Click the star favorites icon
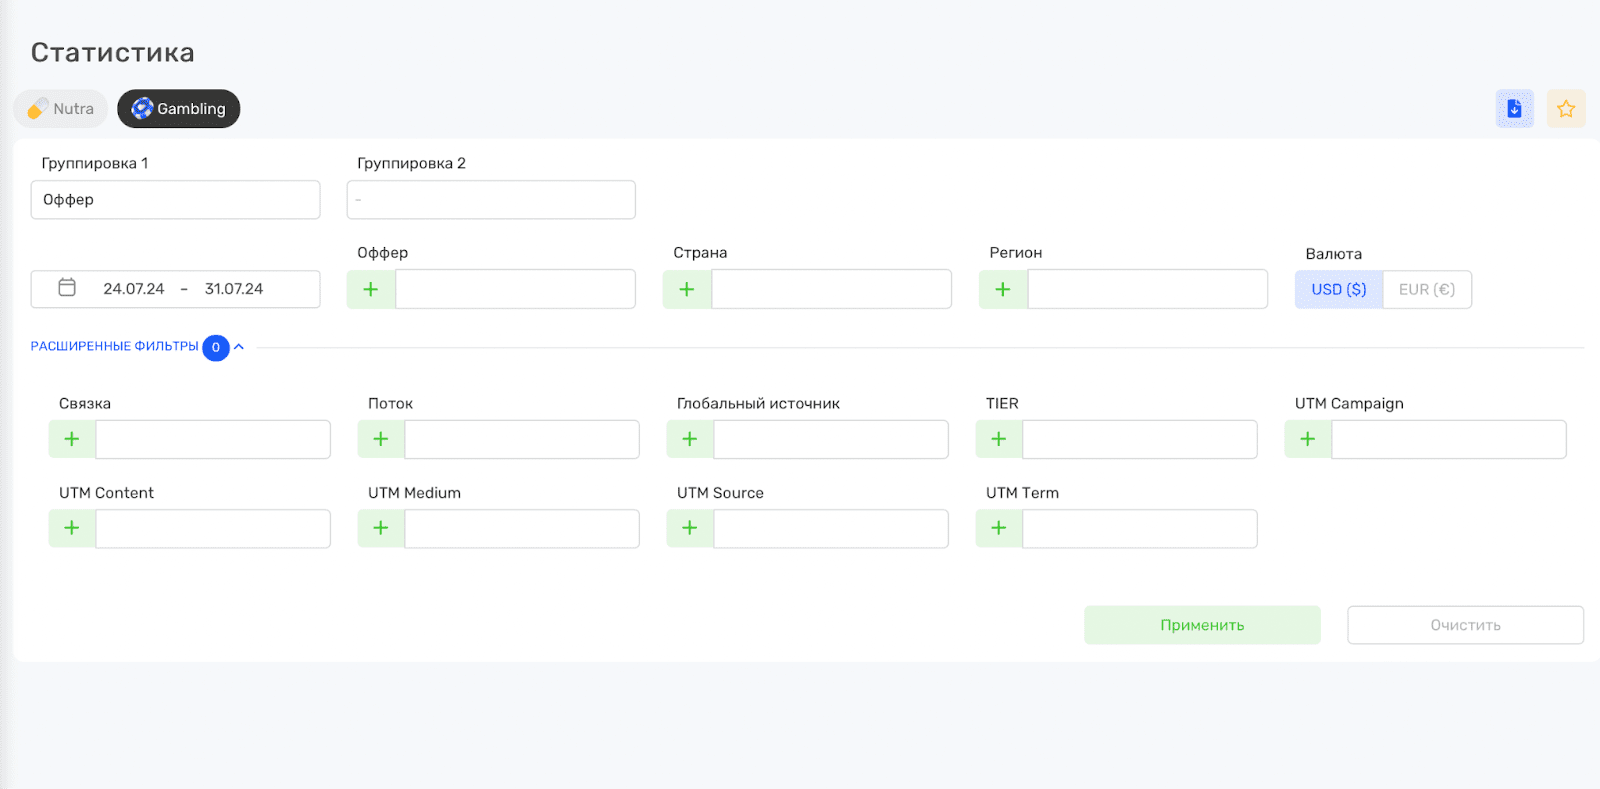 click(x=1565, y=109)
